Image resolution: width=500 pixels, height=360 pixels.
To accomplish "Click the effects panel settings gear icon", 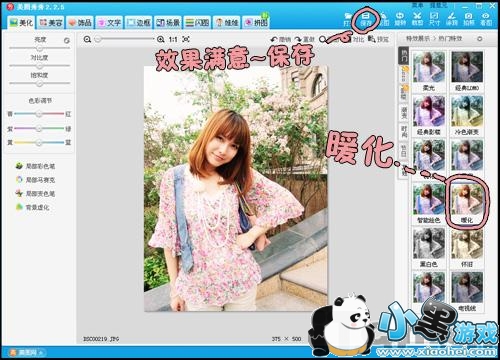I will click(x=479, y=39).
